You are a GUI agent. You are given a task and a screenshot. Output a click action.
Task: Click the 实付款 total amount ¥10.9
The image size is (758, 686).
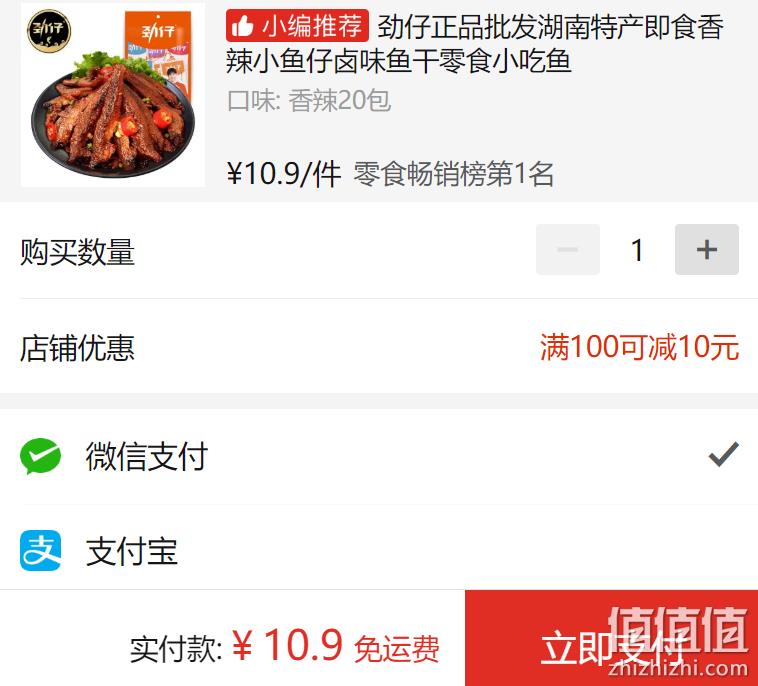(287, 645)
